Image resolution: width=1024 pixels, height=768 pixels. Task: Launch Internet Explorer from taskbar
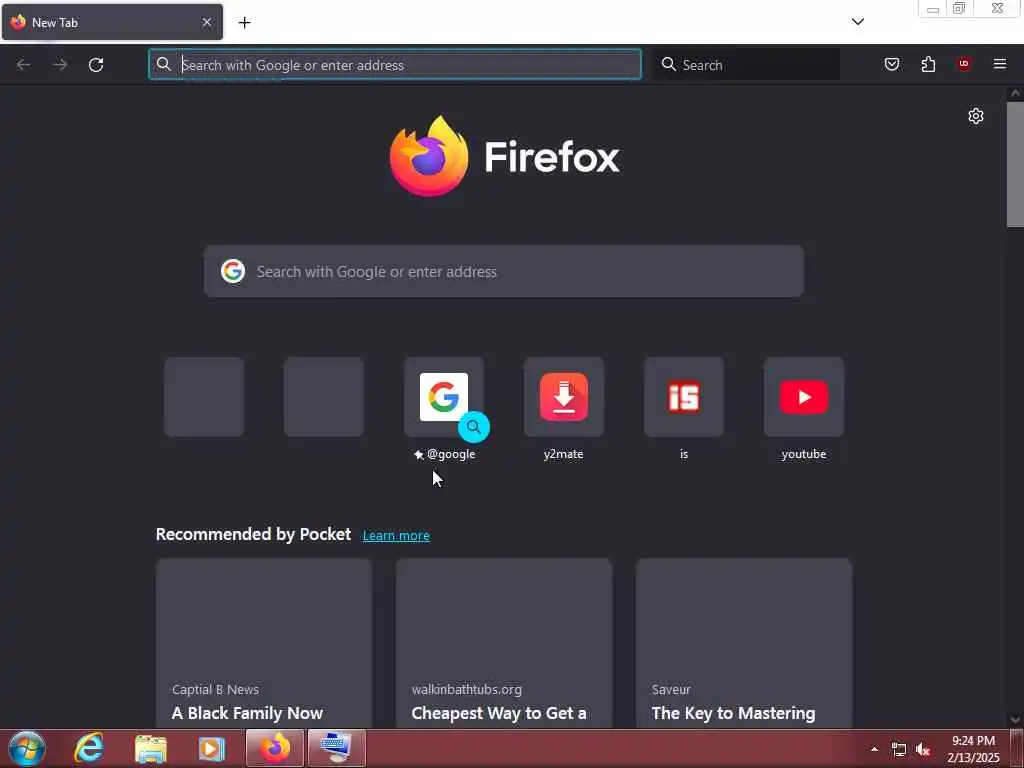(89, 748)
